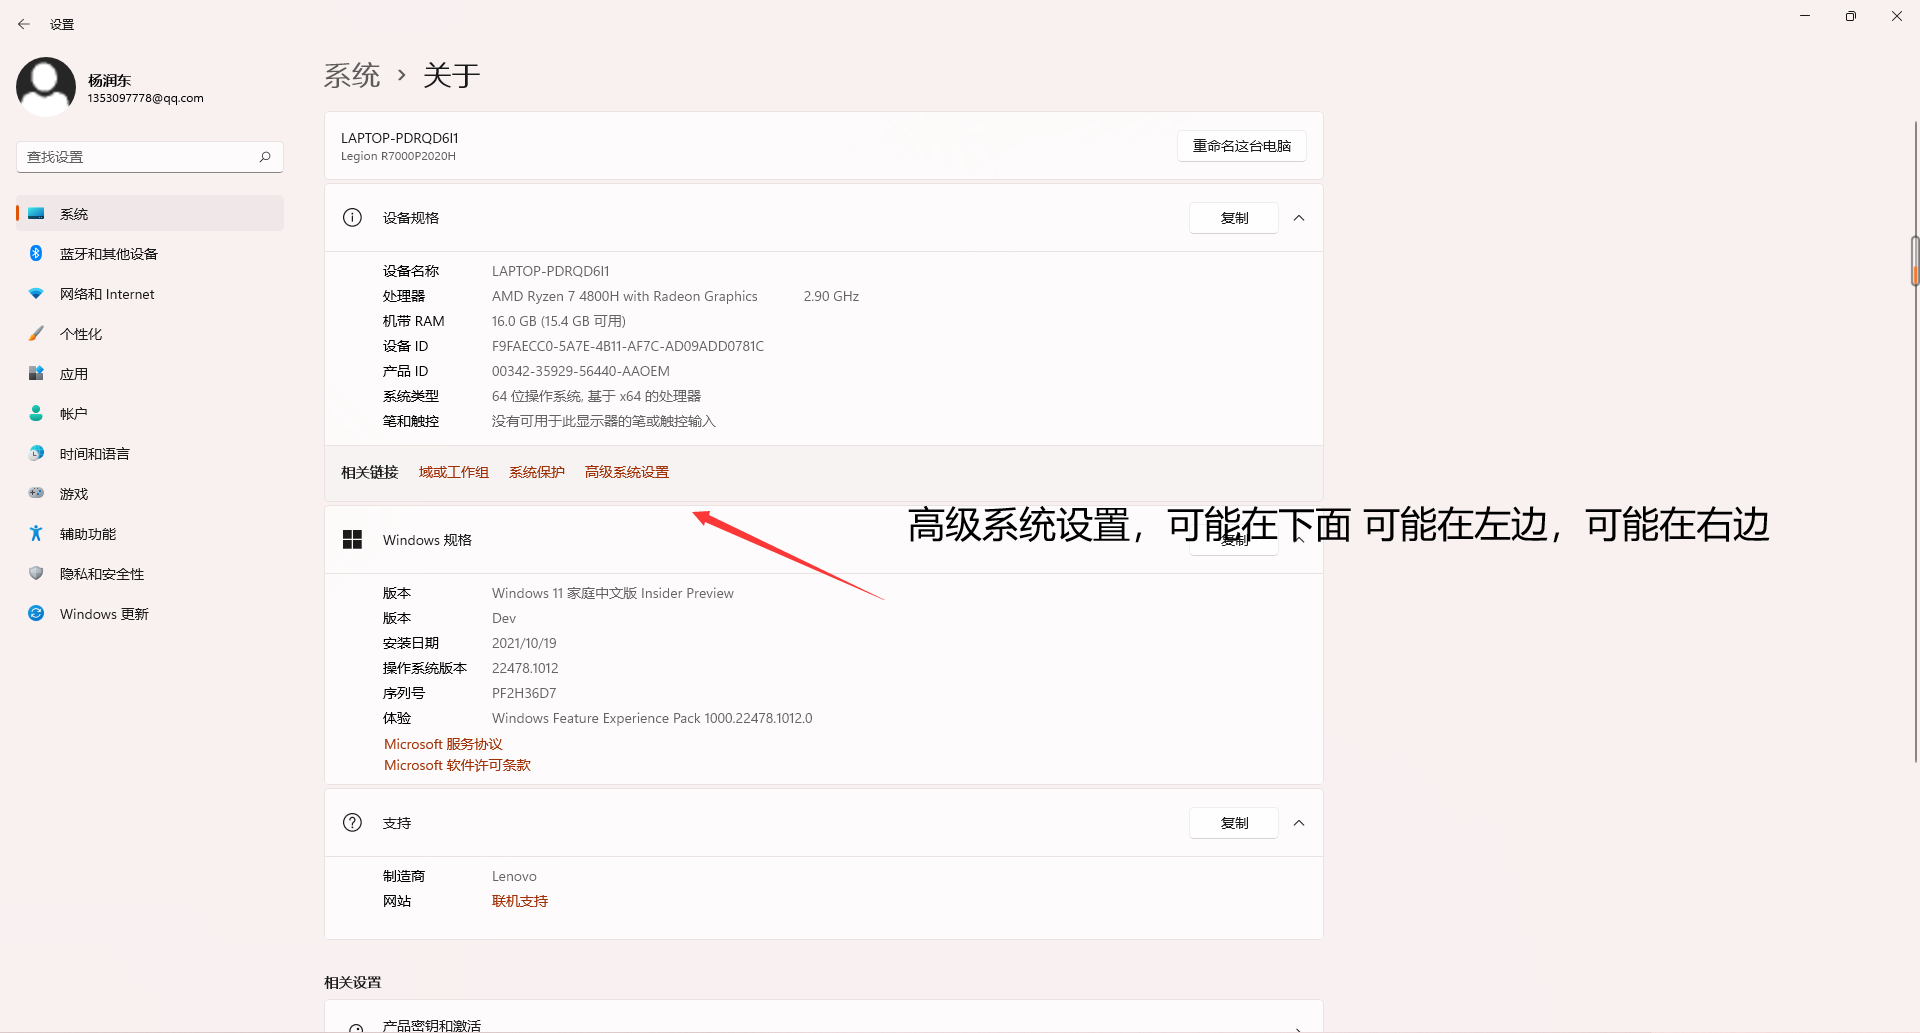
Task: Click the search magnifier icon
Action: pyautogui.click(x=265, y=157)
